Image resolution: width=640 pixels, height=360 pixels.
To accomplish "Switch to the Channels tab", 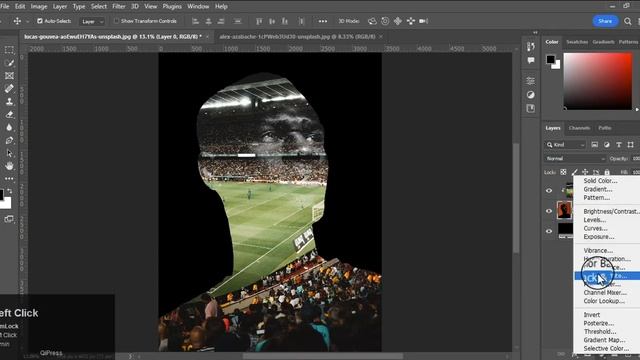I will pos(579,128).
